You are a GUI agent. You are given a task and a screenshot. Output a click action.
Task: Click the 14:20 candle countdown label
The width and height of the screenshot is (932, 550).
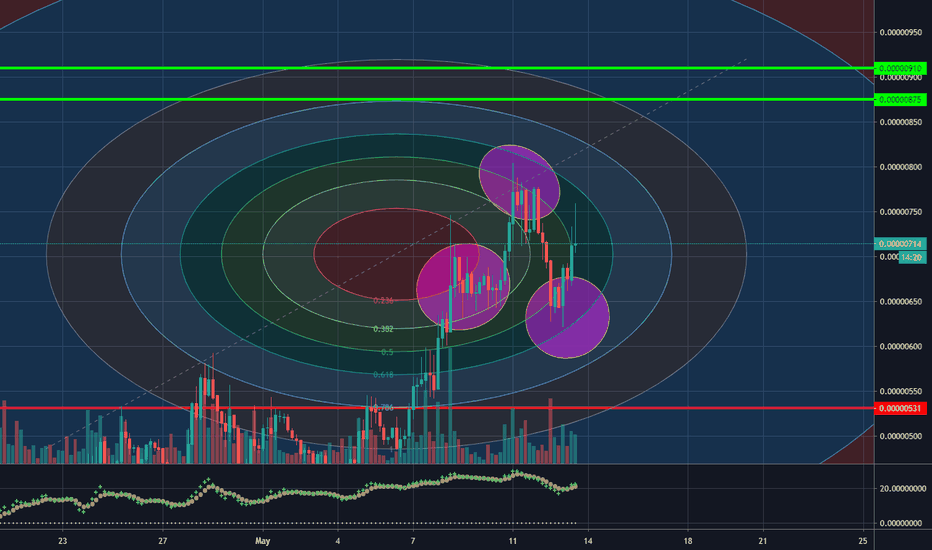[x=911, y=257]
